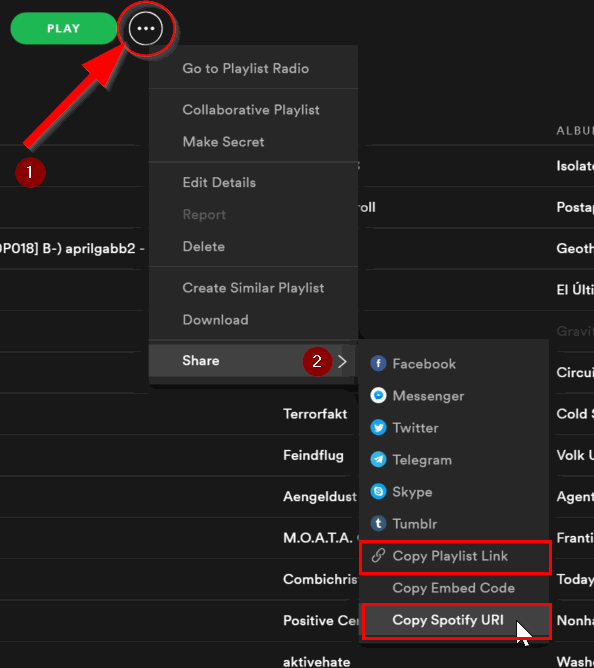Share via Facebook text entry
594x668 pixels.
(424, 364)
